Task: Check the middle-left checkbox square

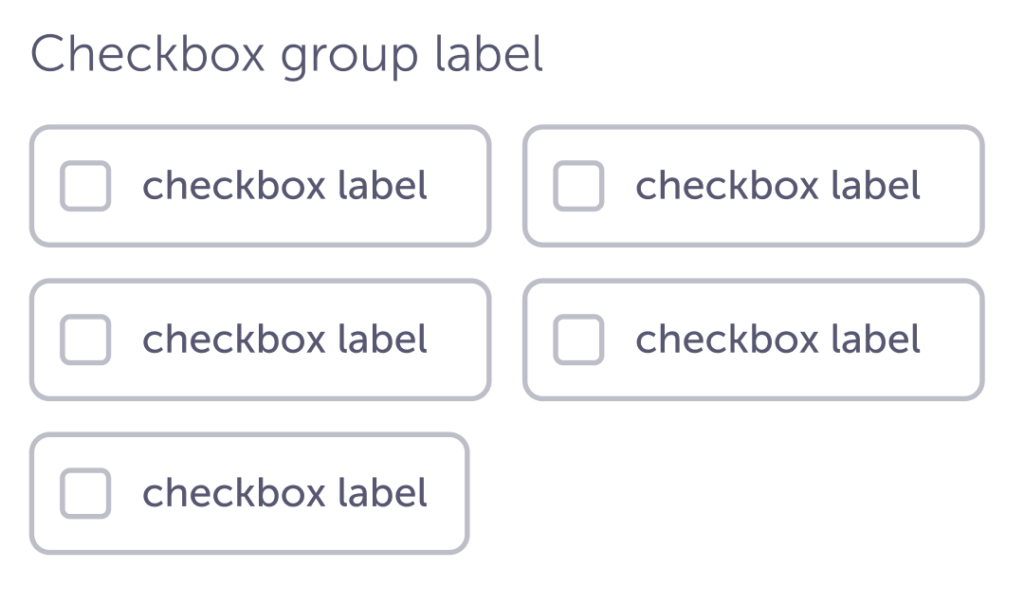Action: [85, 340]
